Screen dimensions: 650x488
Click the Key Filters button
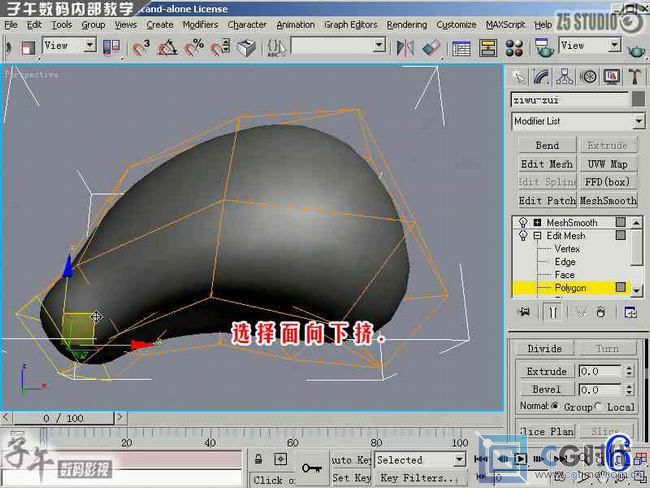[419, 478]
